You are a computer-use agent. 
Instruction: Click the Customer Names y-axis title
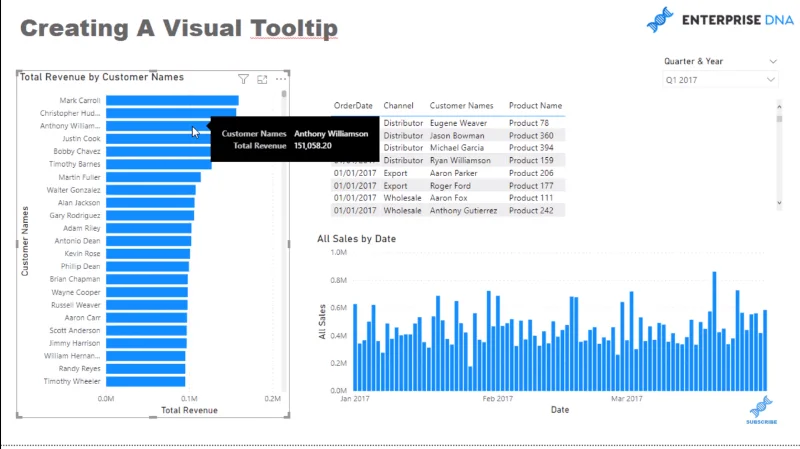click(25, 241)
